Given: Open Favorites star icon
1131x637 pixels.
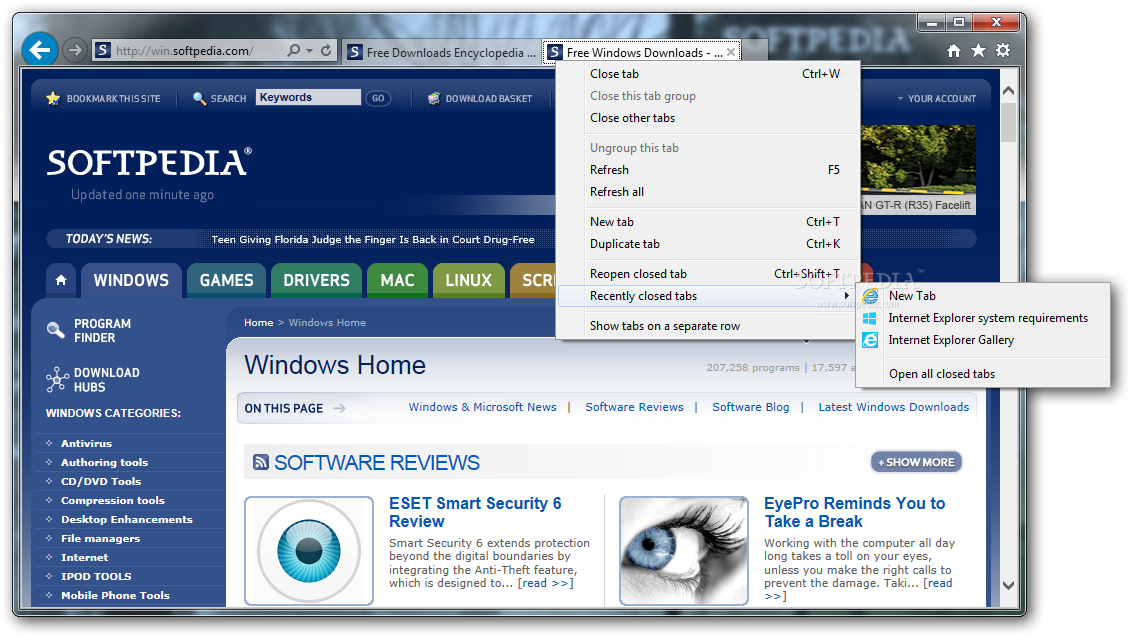Looking at the screenshot, I should point(978,50).
